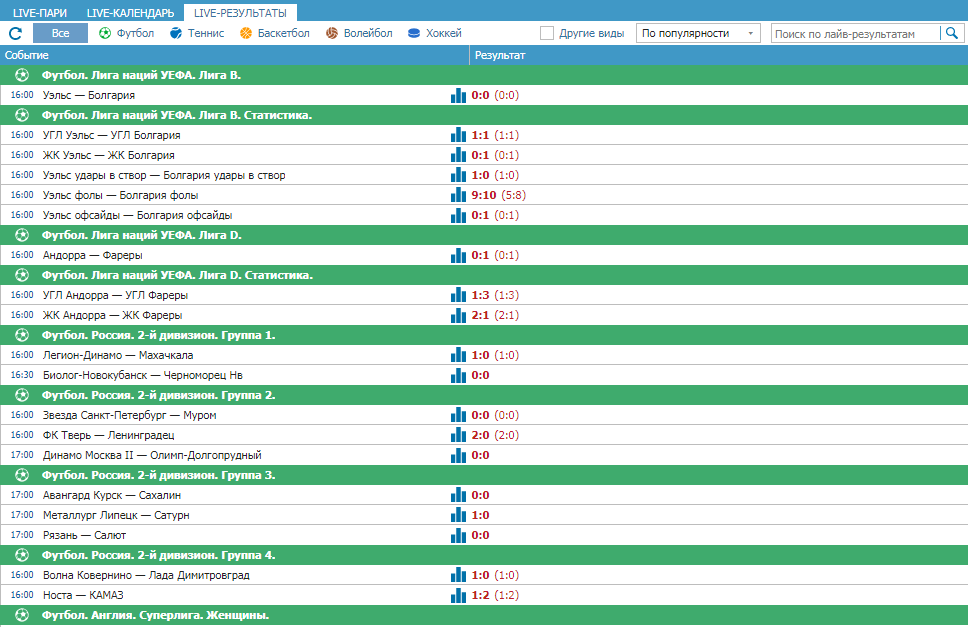Click the refresh results icon
The width and height of the screenshot is (968, 627).
(15, 33)
